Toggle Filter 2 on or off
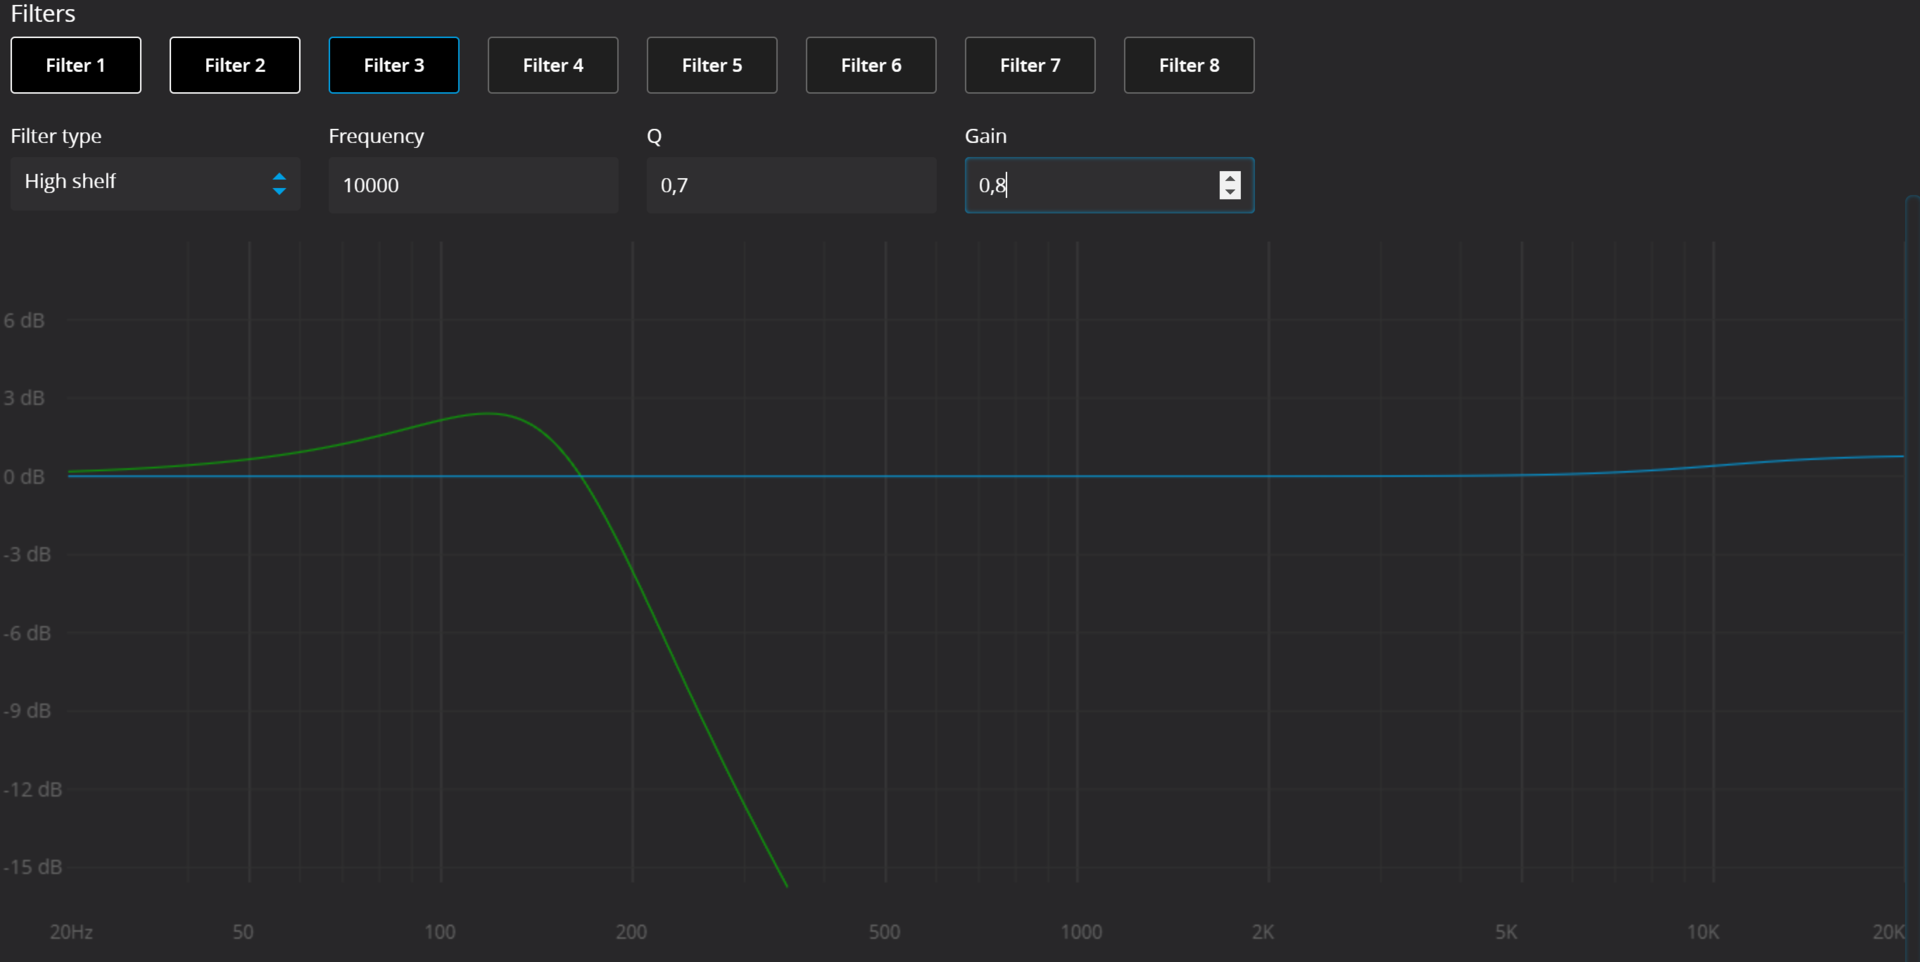This screenshot has width=1920, height=962. (x=235, y=65)
